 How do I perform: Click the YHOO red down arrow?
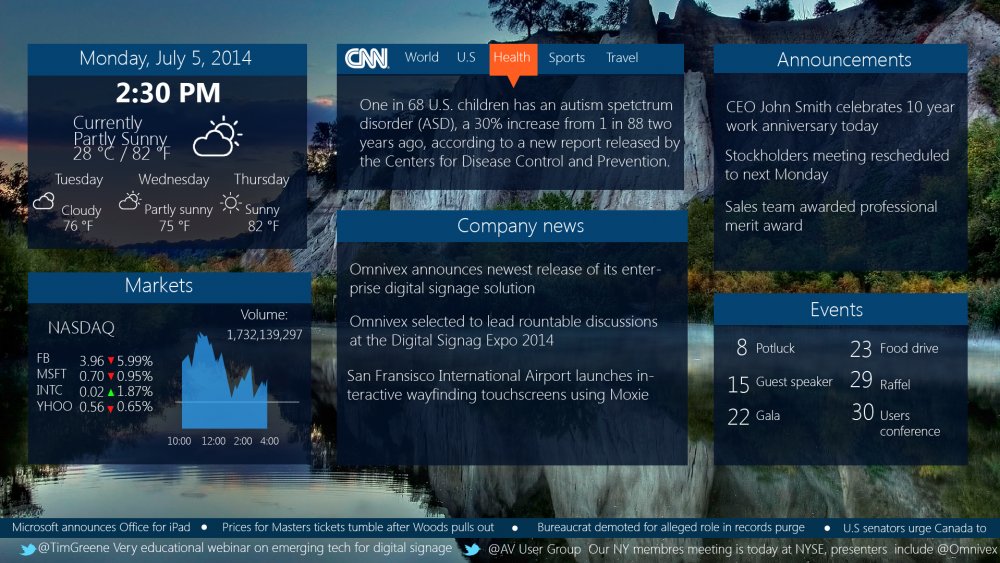(110, 407)
